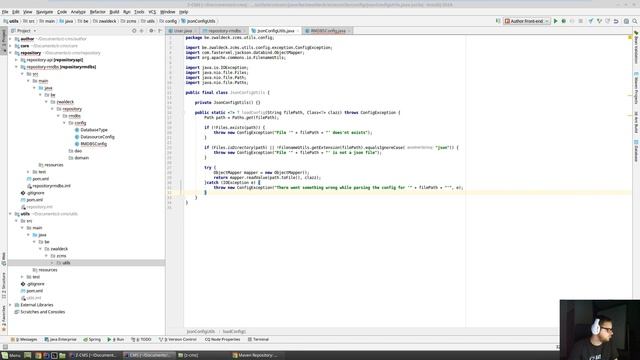Open Ant Build side panel
Image resolution: width=640 pixels, height=360 pixels.
point(636,122)
